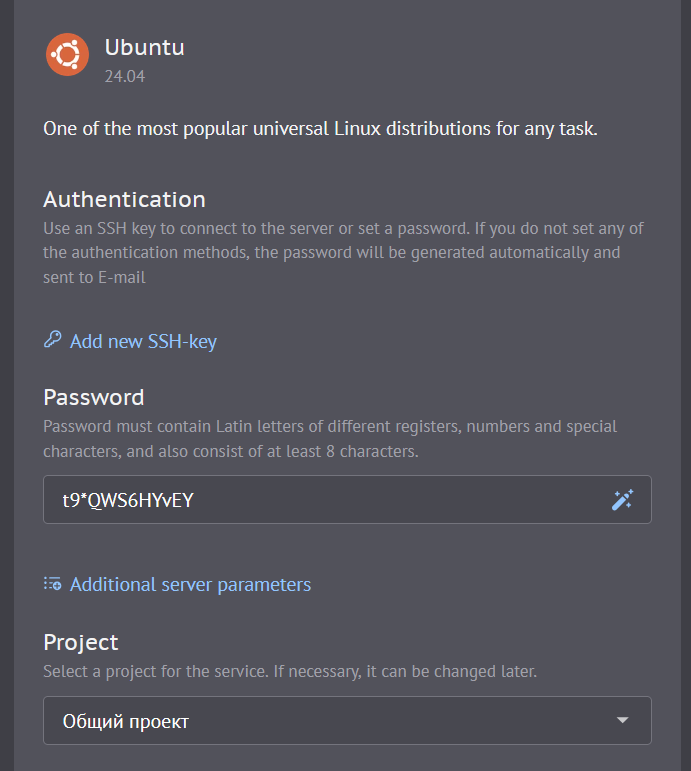This screenshot has width=691, height=771.
Task: Click the Project section heading
Action: click(81, 642)
